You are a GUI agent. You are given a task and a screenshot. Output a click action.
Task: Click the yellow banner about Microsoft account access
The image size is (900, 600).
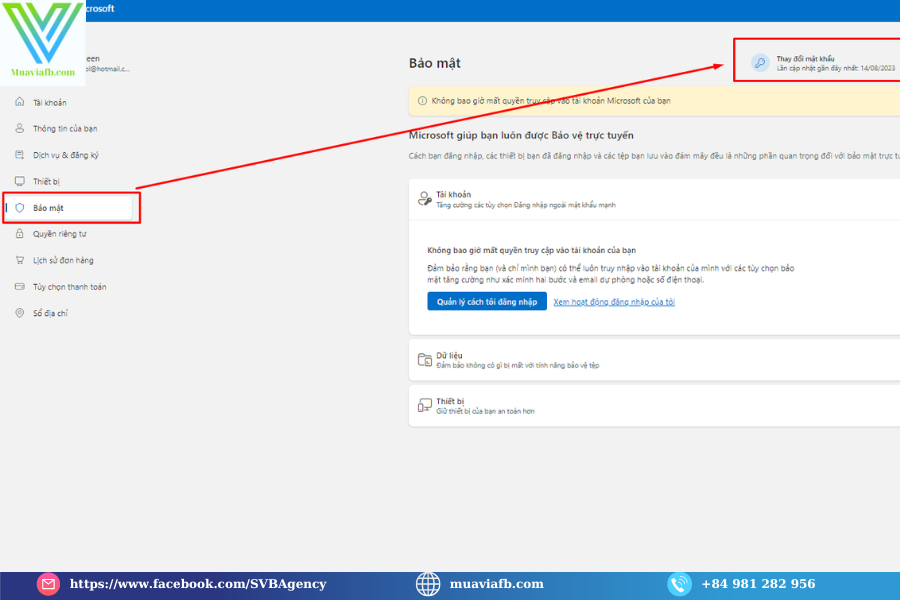(654, 100)
